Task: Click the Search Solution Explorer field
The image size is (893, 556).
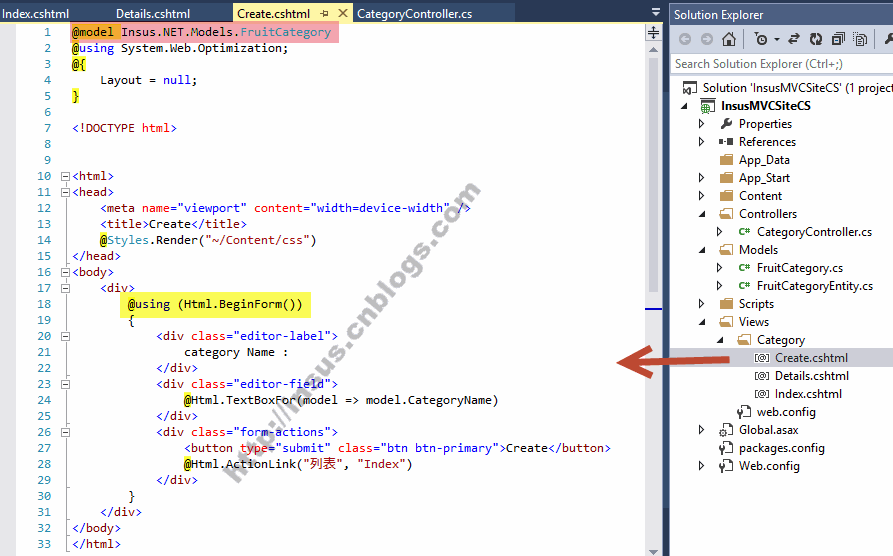Action: (x=781, y=64)
